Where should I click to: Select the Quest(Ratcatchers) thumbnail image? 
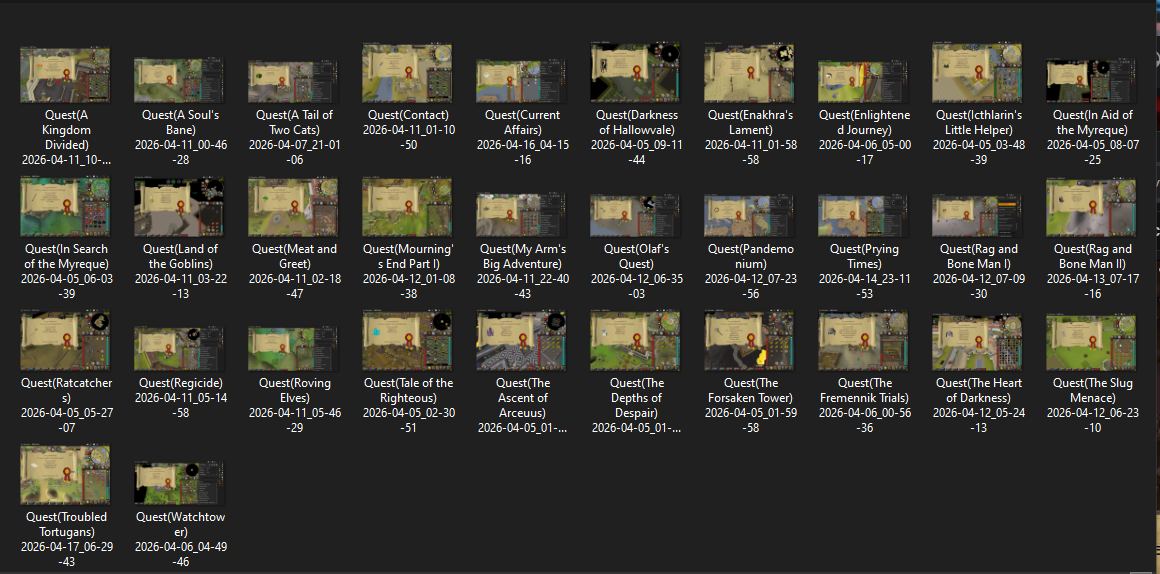tap(65, 341)
